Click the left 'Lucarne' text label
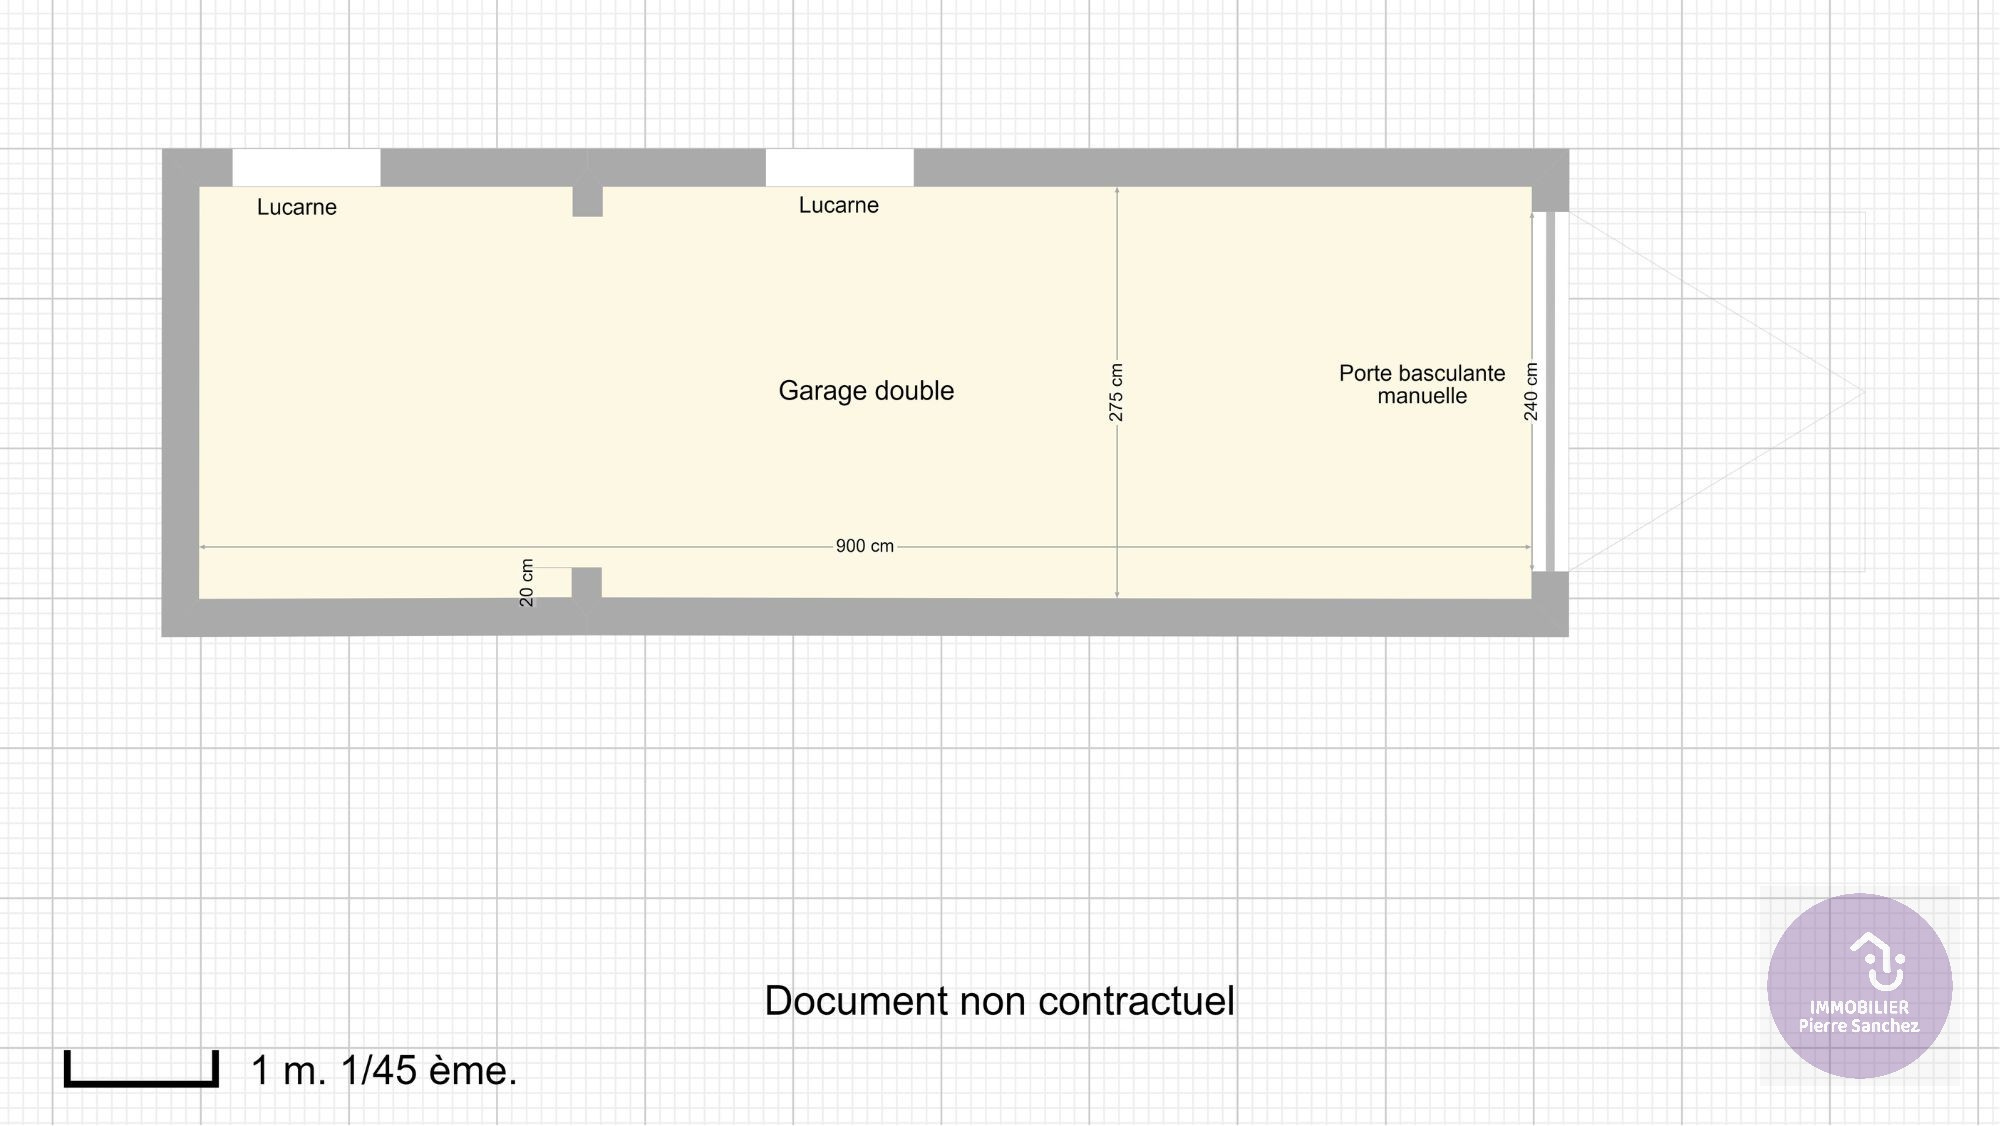This screenshot has height=1126, width=2000. pos(297,207)
